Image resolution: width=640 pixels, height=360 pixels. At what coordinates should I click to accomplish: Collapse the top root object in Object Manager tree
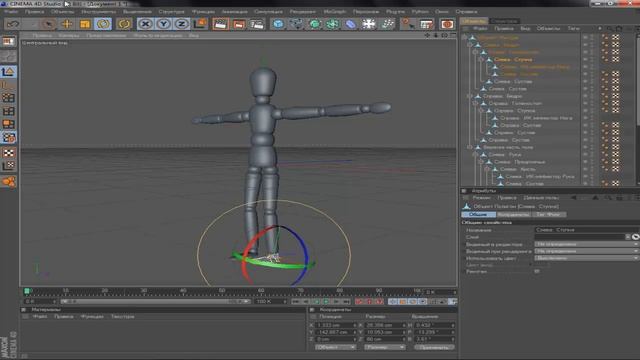[x=465, y=38]
